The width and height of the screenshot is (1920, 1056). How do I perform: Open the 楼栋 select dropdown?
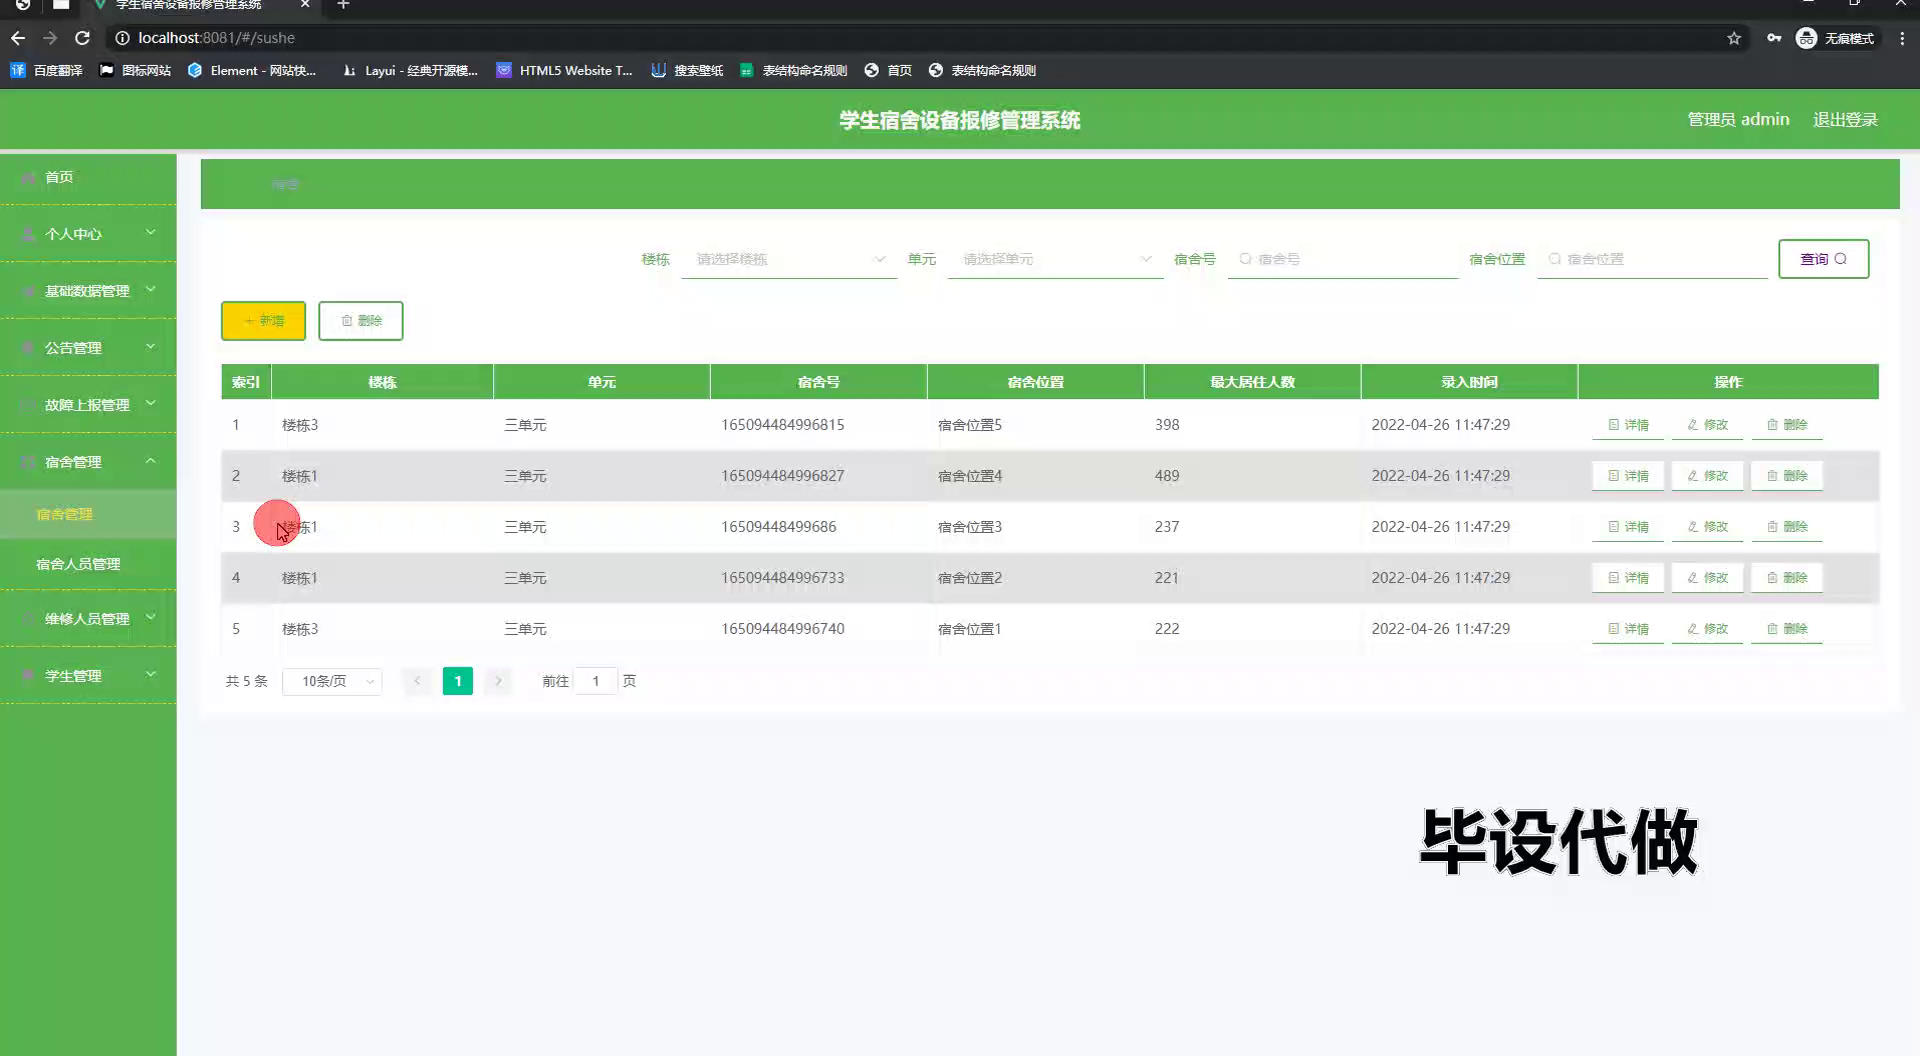789,259
